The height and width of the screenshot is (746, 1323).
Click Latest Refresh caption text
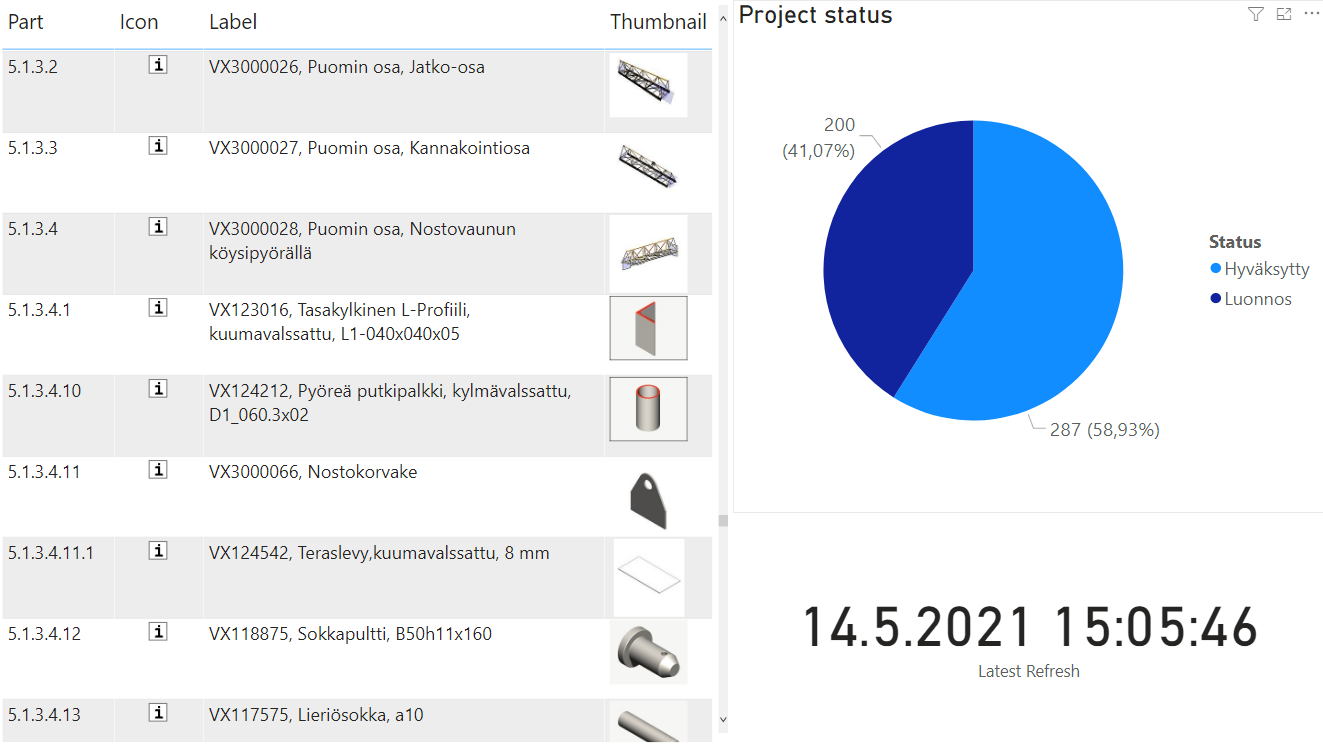tap(1029, 671)
